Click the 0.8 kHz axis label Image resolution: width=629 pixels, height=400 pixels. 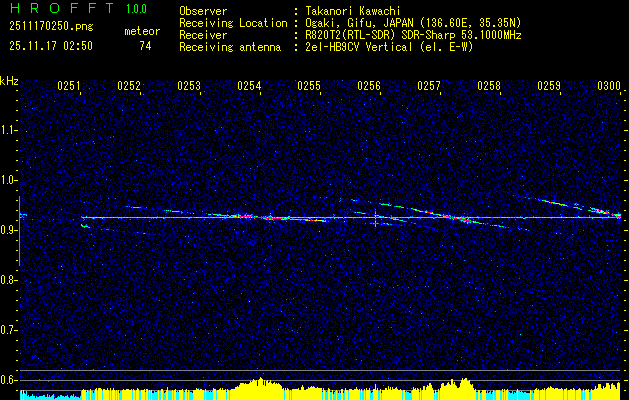8,280
